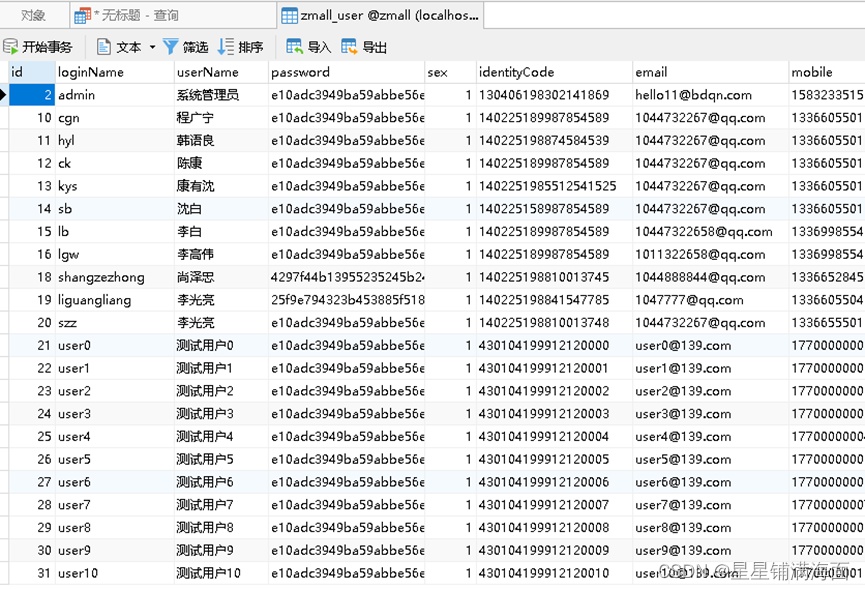This screenshot has width=865, height=590.
Task: Click the 排序 sort button label
Action: (250, 47)
